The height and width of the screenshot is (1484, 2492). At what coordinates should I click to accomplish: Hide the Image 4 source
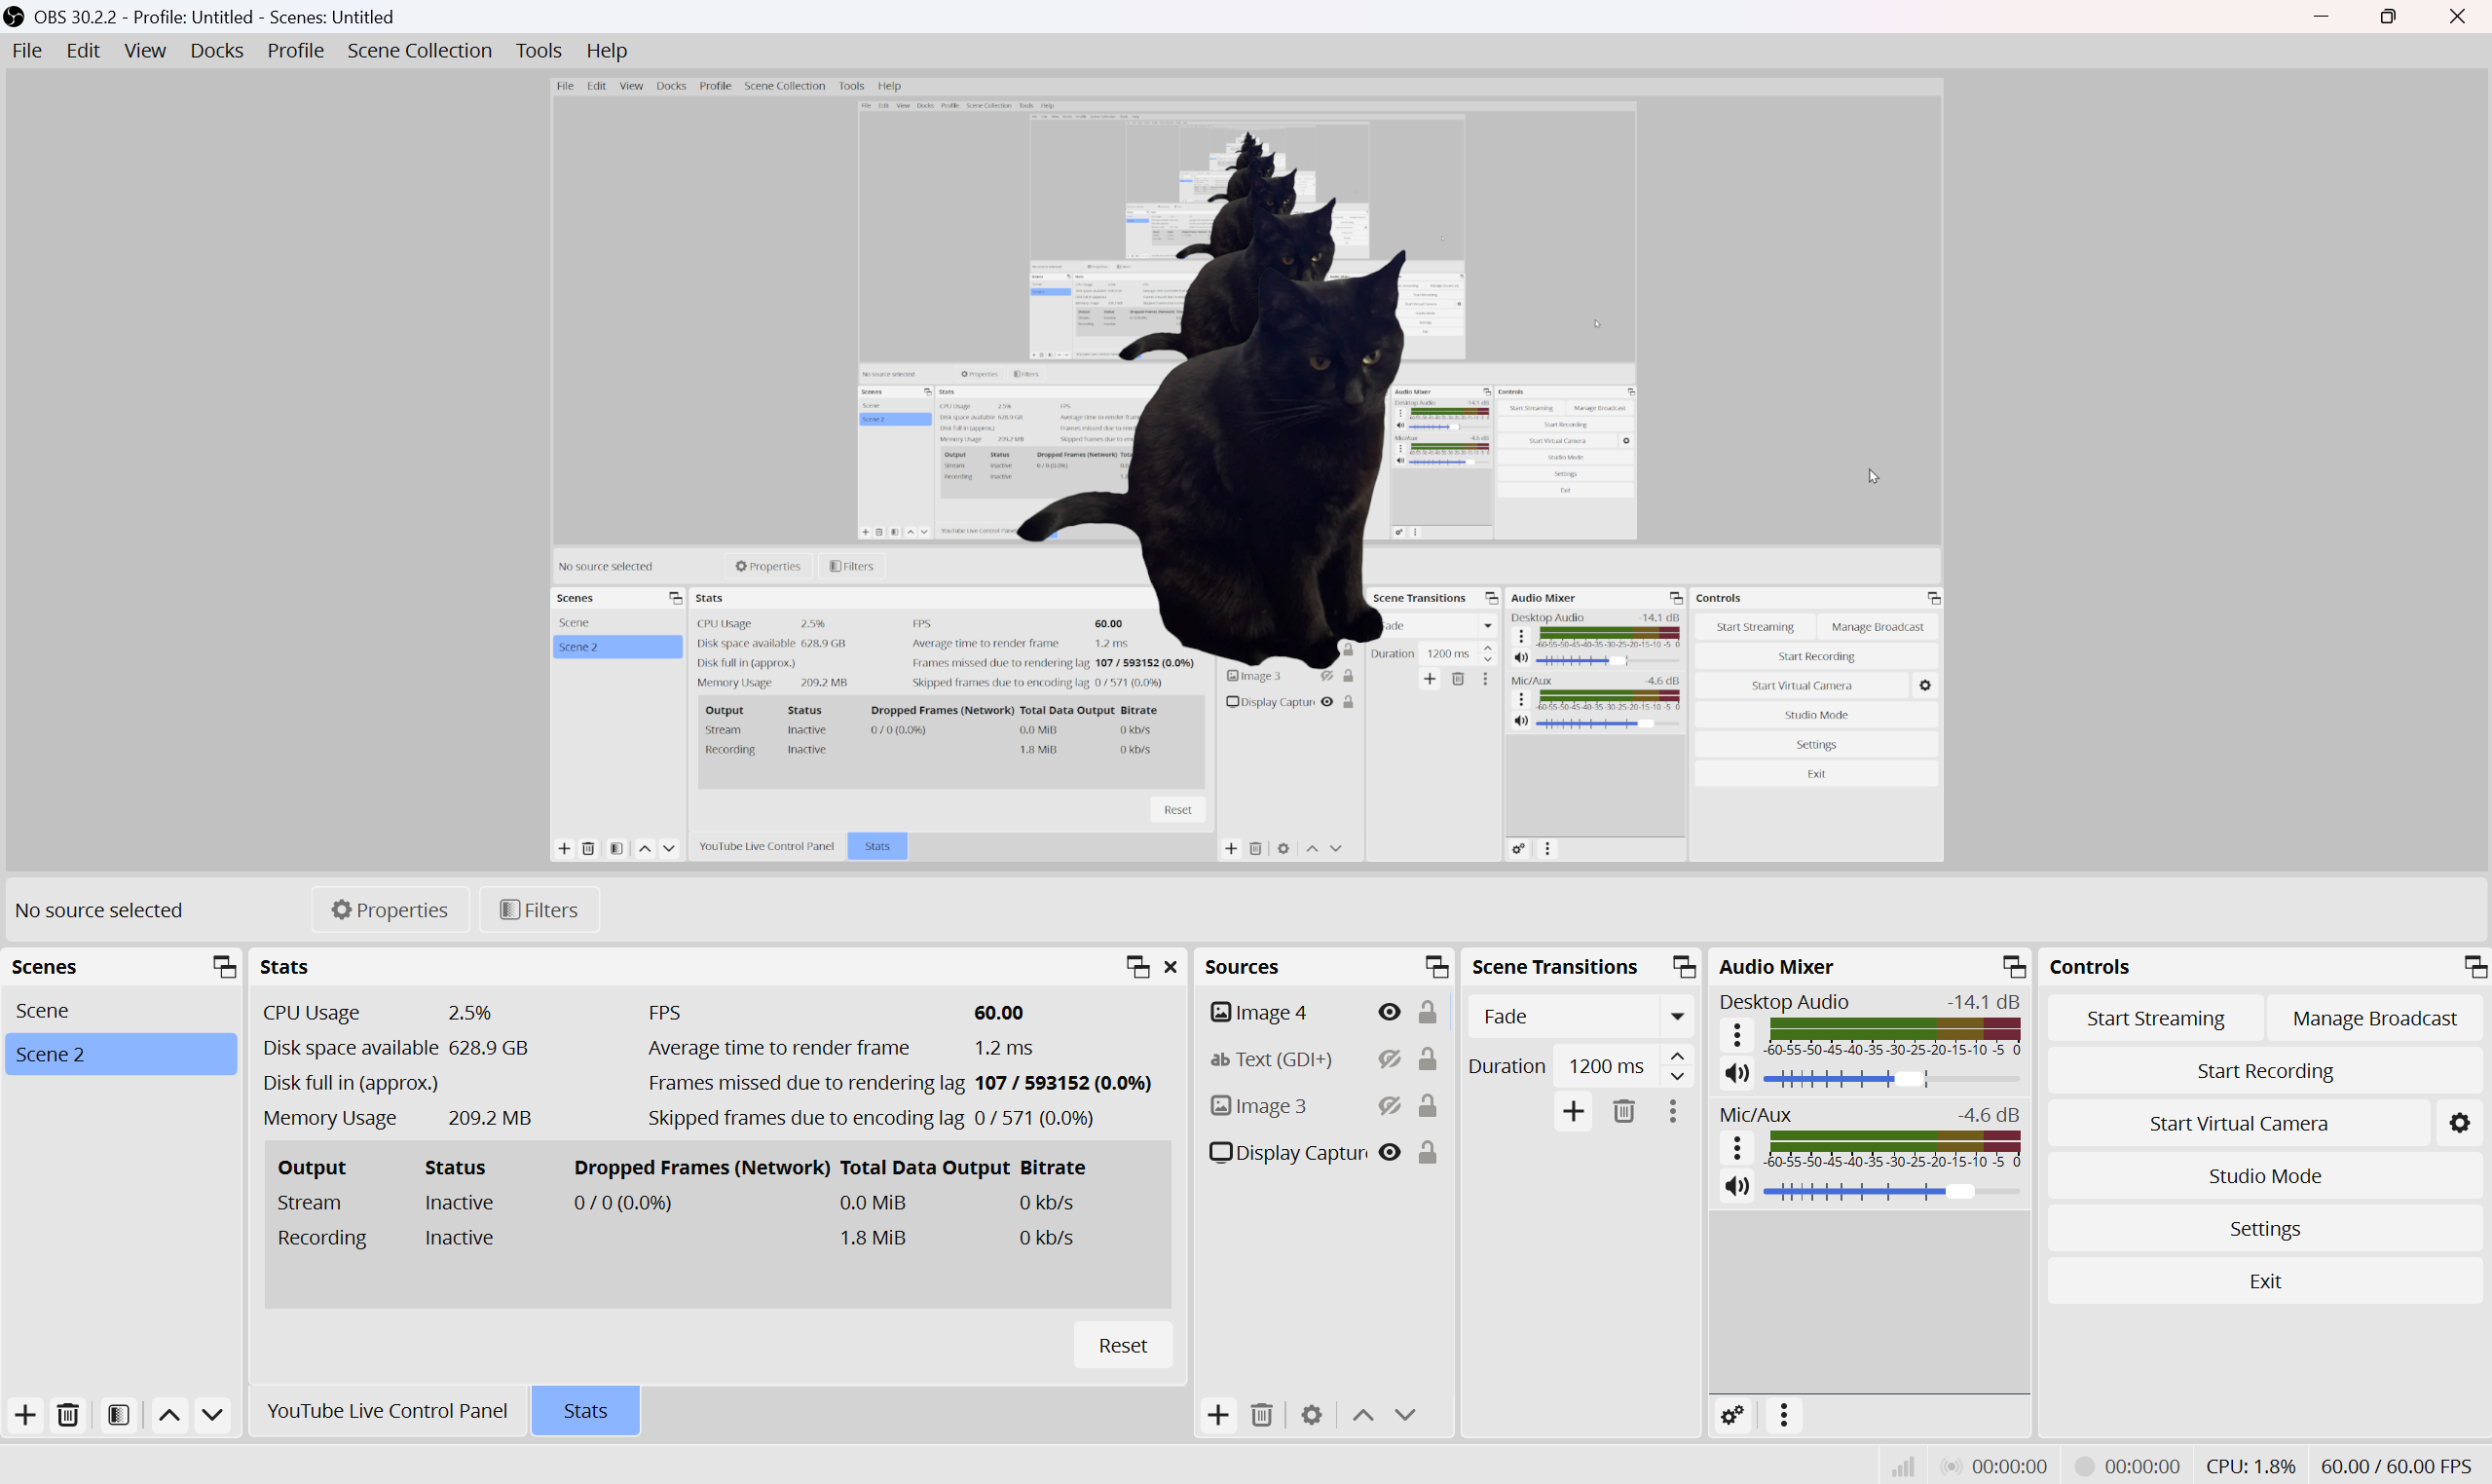click(x=1389, y=1012)
